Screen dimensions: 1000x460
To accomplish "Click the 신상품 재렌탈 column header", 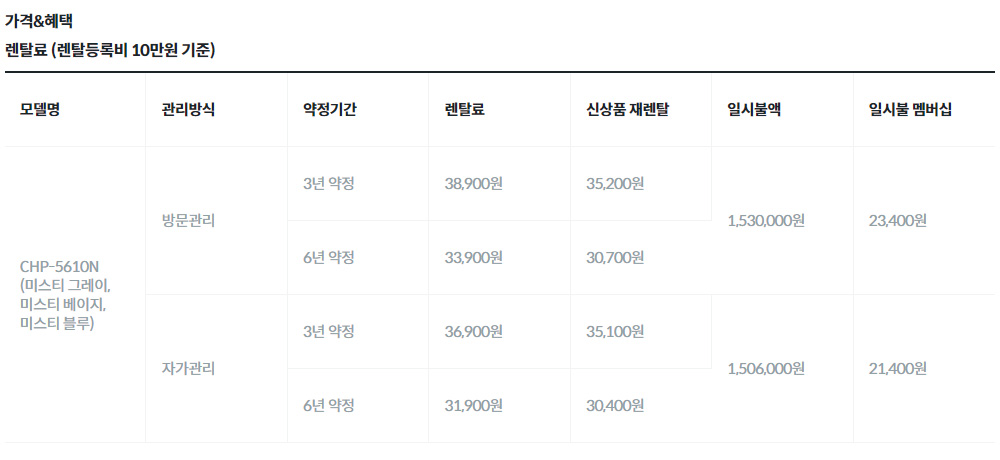I will 628,110.
